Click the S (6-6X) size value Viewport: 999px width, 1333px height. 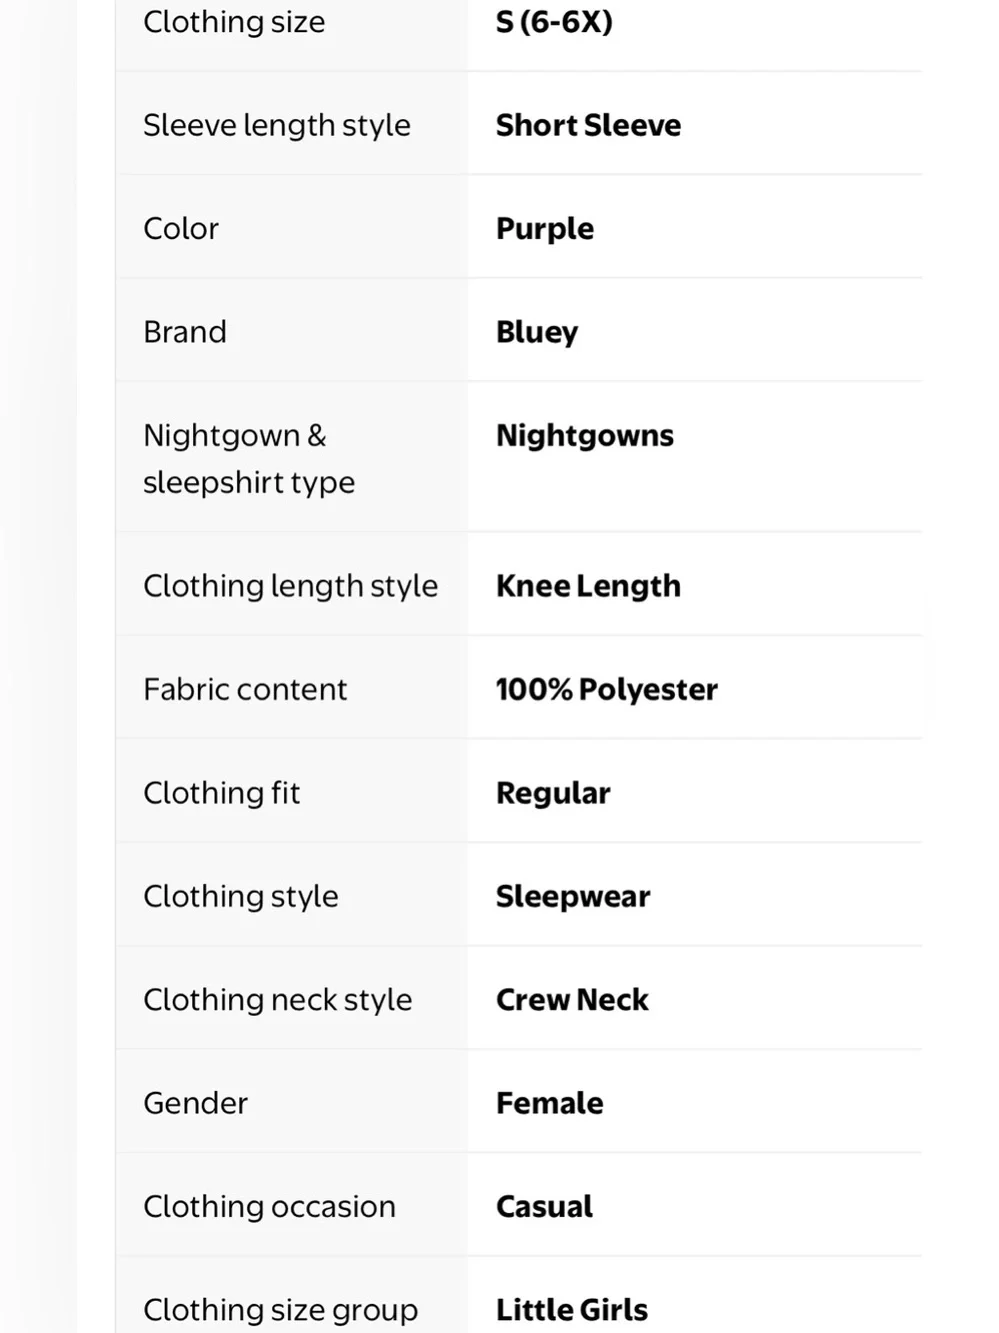tap(554, 22)
